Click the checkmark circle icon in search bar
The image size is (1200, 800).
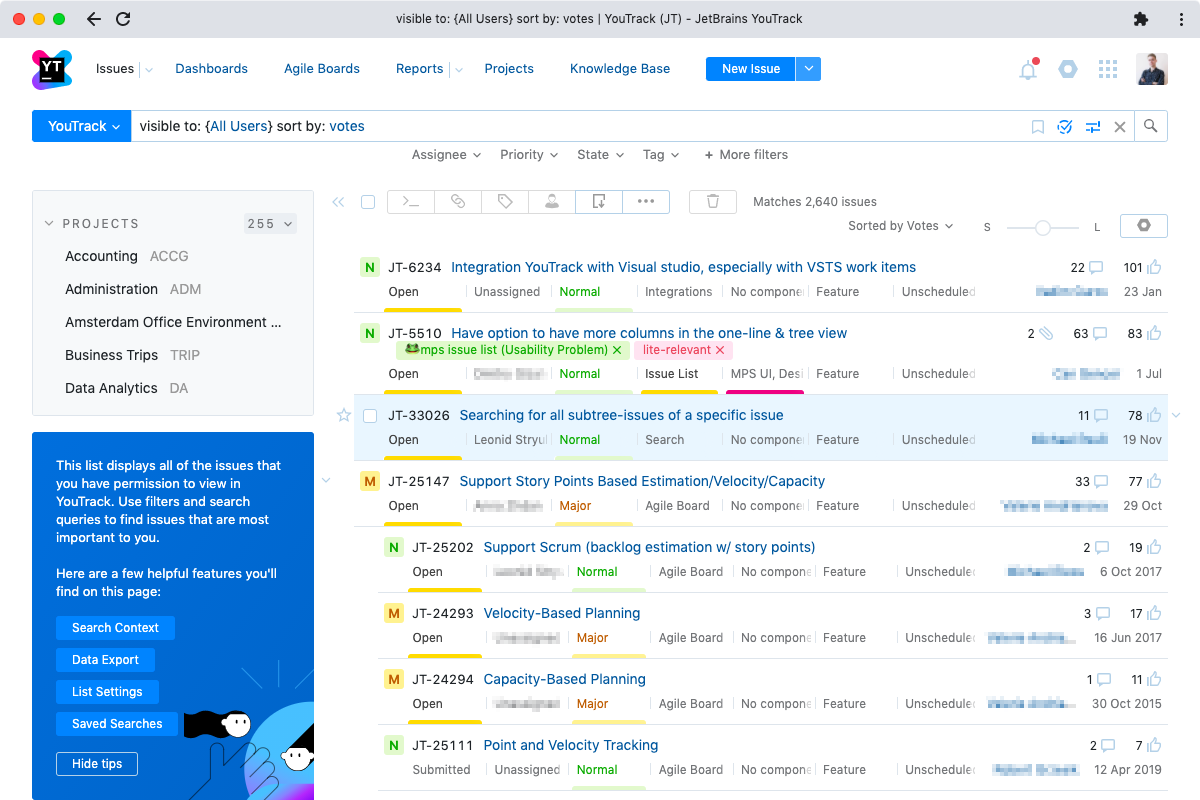[1065, 127]
